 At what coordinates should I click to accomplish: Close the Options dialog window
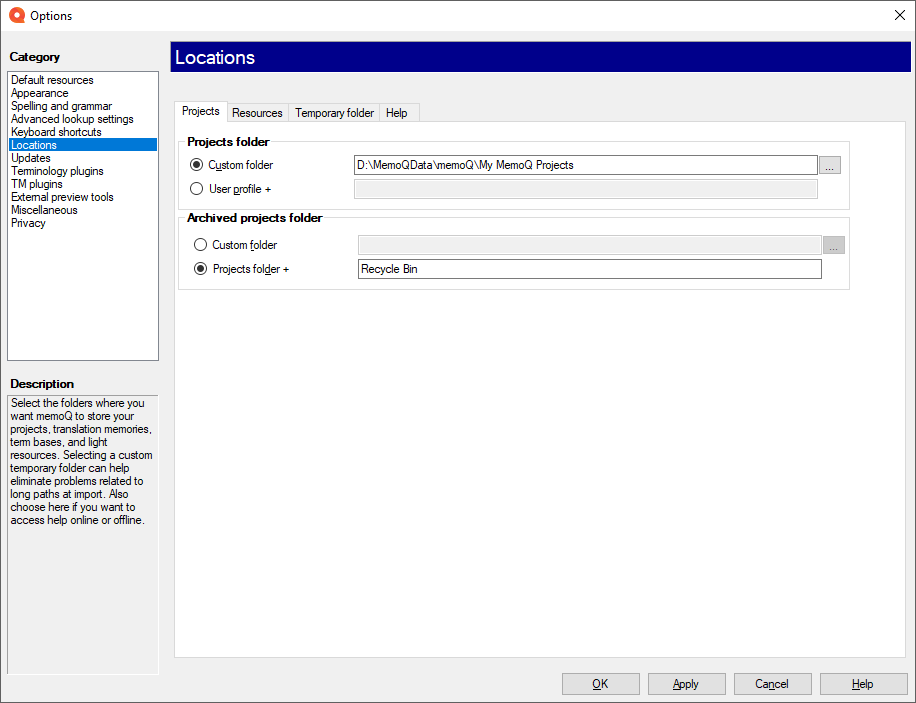(898, 15)
